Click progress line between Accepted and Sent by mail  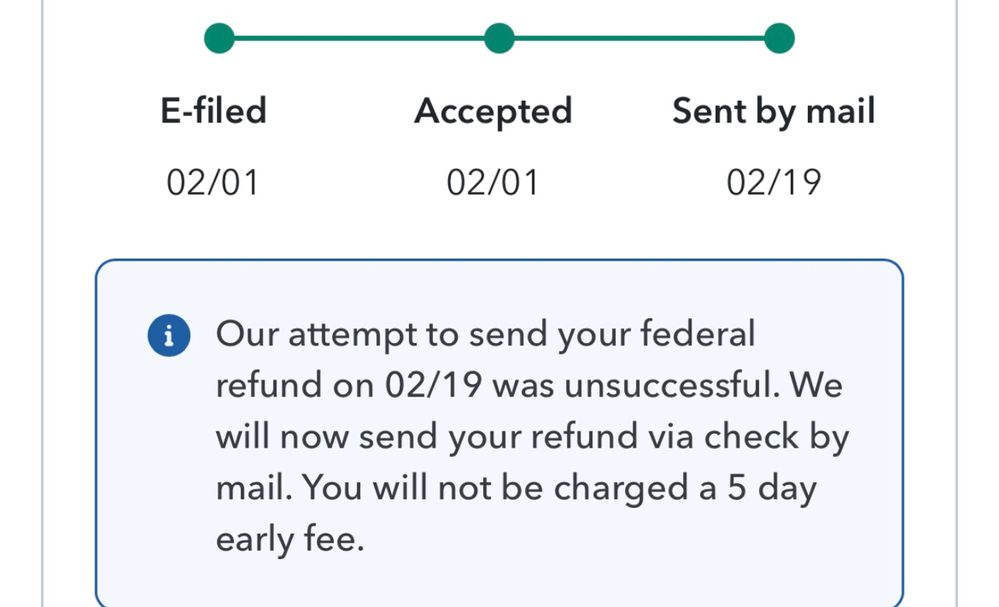point(639,39)
